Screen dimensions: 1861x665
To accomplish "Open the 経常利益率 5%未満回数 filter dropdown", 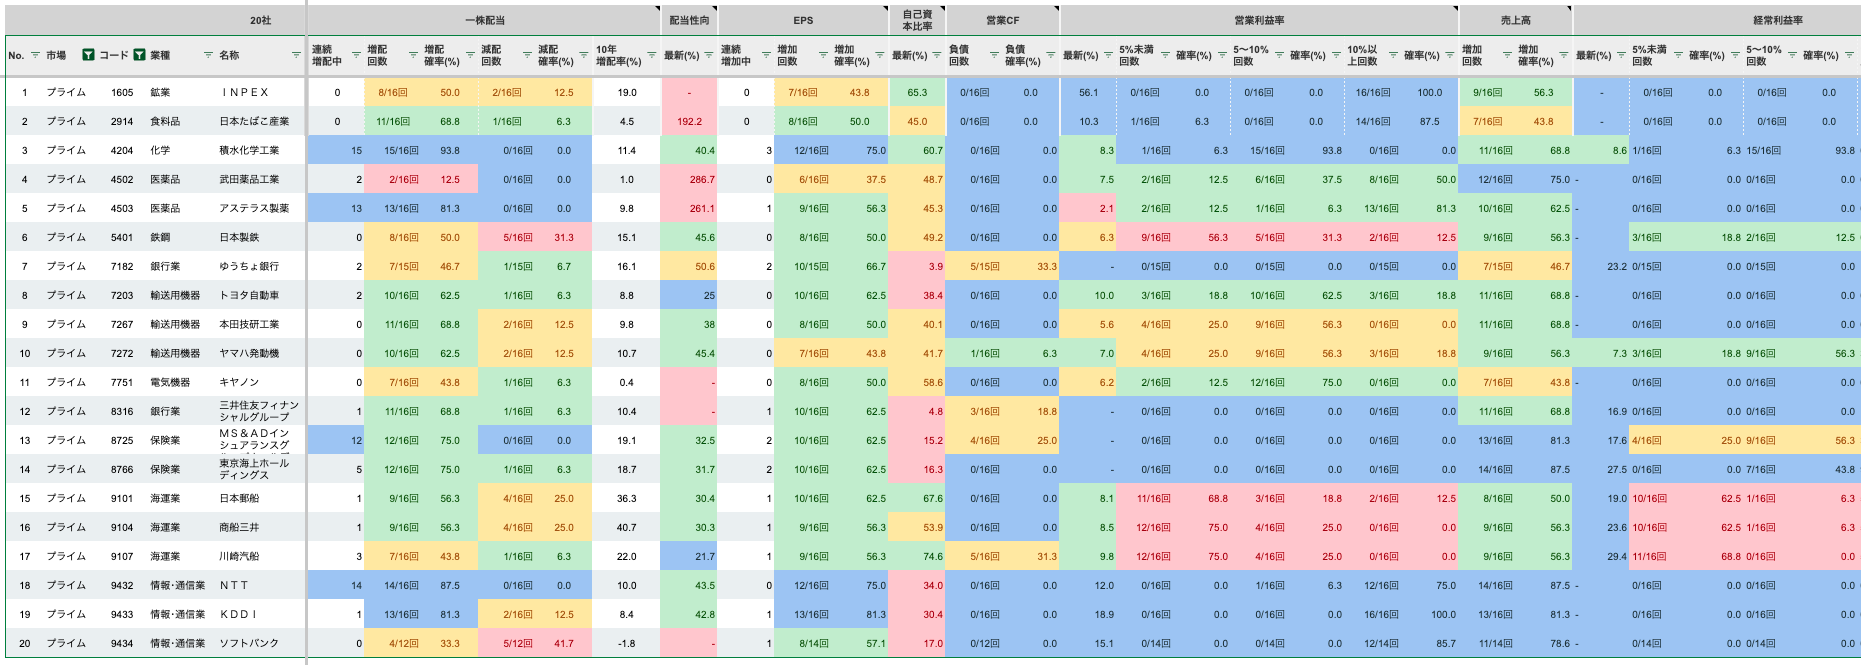I will (x=1678, y=55).
